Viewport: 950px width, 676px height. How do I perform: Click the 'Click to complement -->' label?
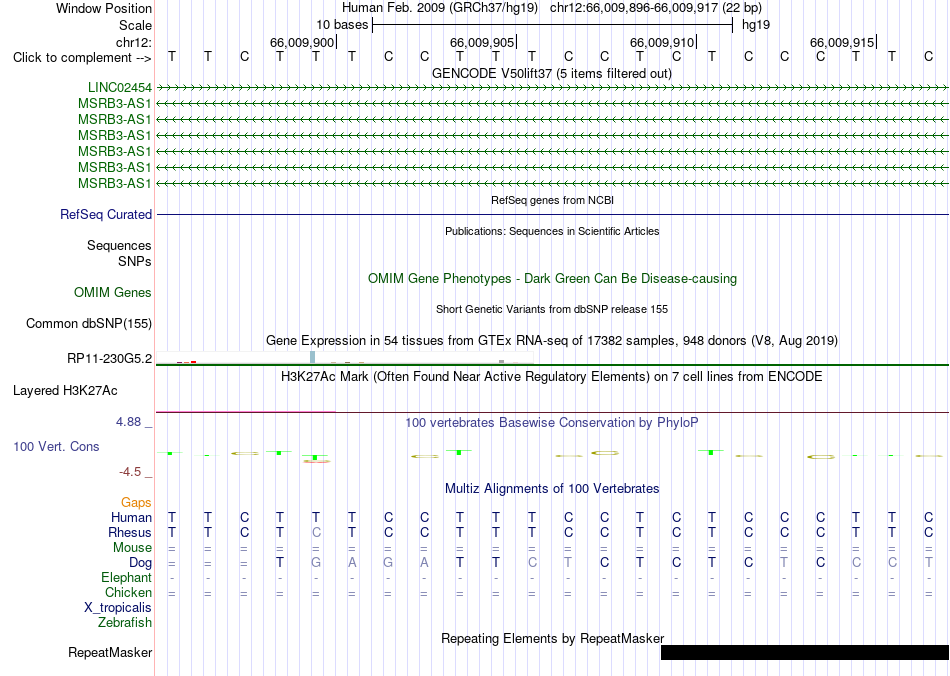click(x=82, y=58)
